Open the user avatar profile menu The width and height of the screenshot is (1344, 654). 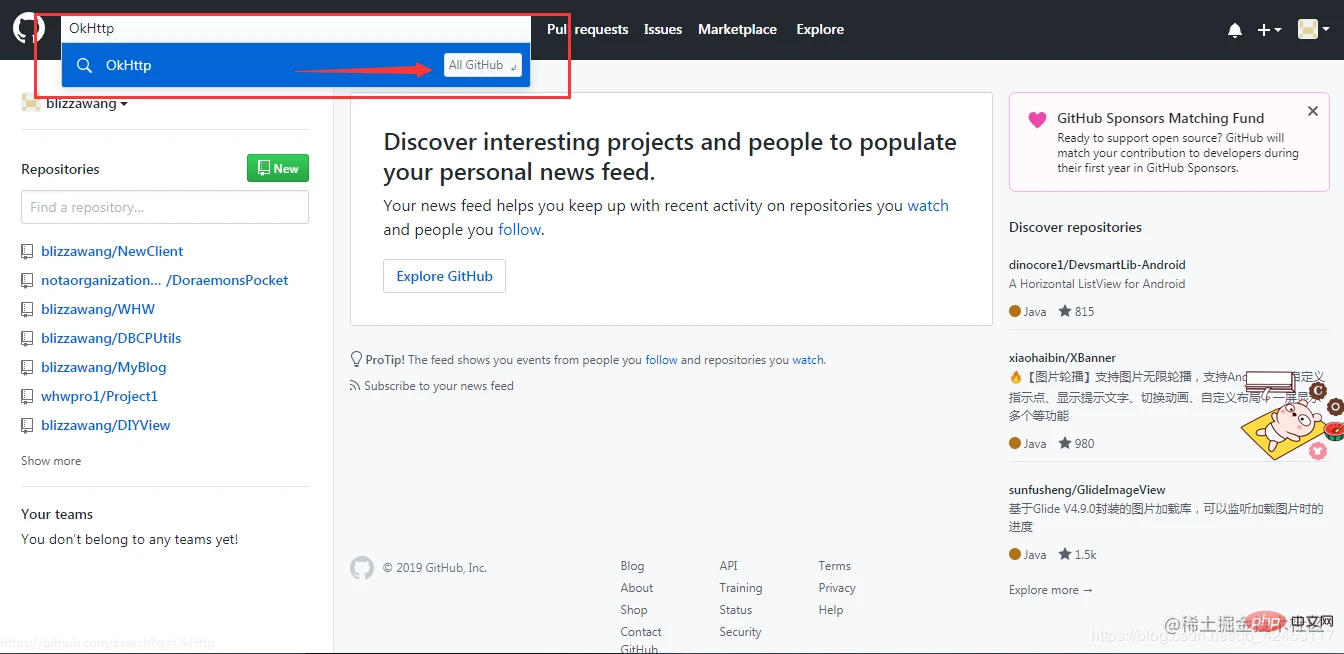click(1314, 30)
